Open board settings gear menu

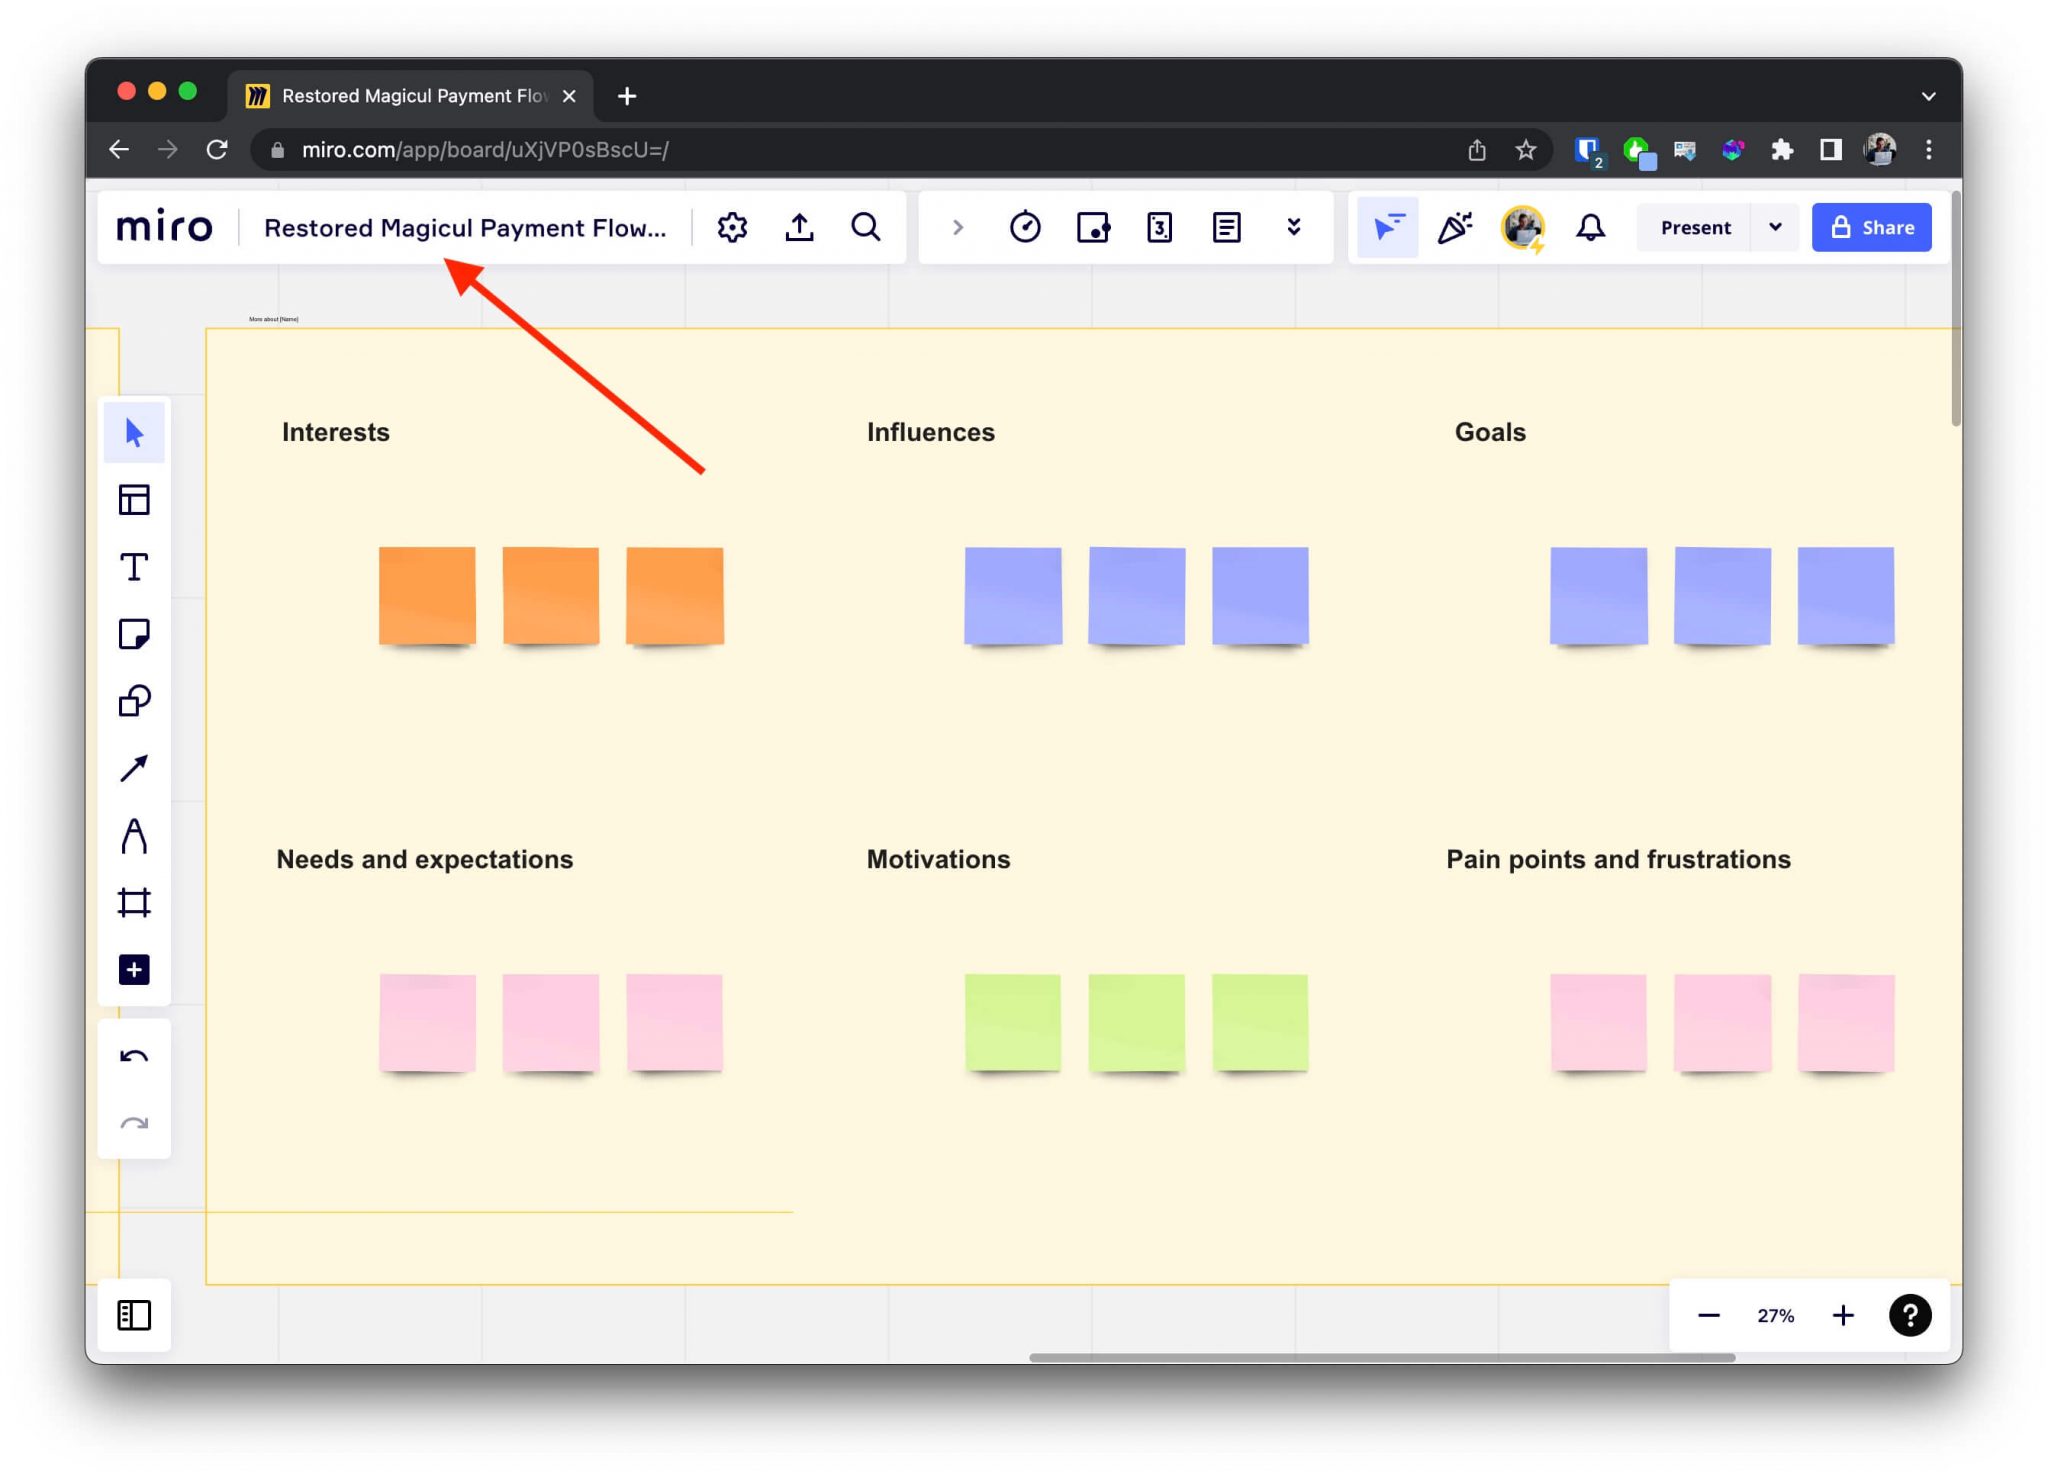pos(732,227)
